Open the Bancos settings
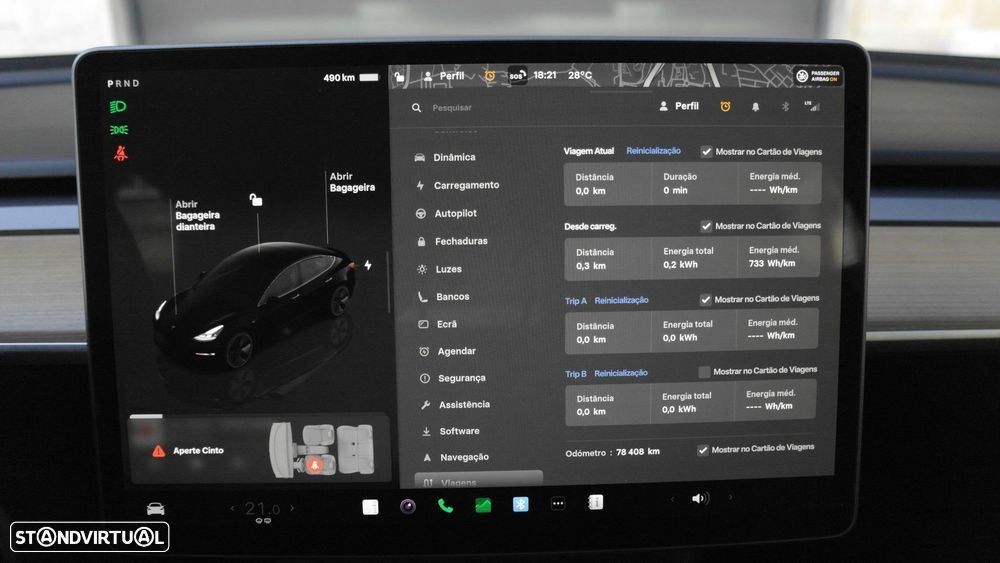The image size is (1000, 563). click(x=444, y=296)
